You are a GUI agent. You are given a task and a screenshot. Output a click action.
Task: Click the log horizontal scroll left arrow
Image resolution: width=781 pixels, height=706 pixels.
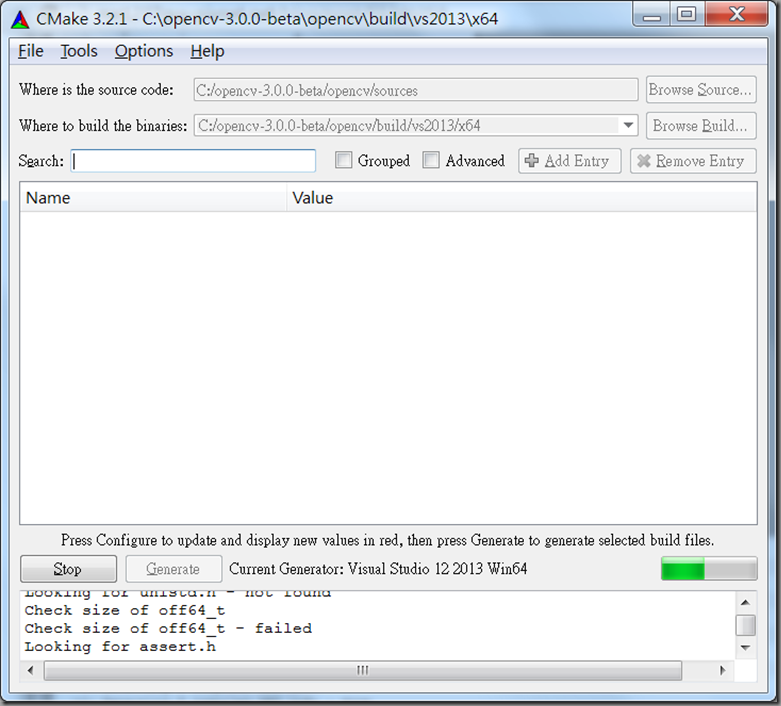(30, 670)
